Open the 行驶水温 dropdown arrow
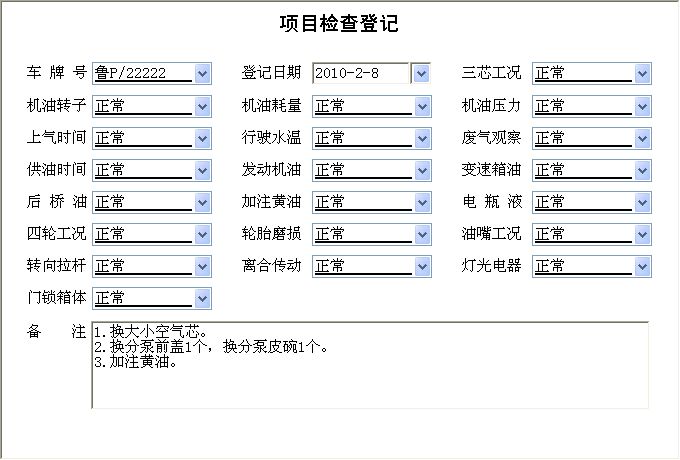 click(x=422, y=138)
